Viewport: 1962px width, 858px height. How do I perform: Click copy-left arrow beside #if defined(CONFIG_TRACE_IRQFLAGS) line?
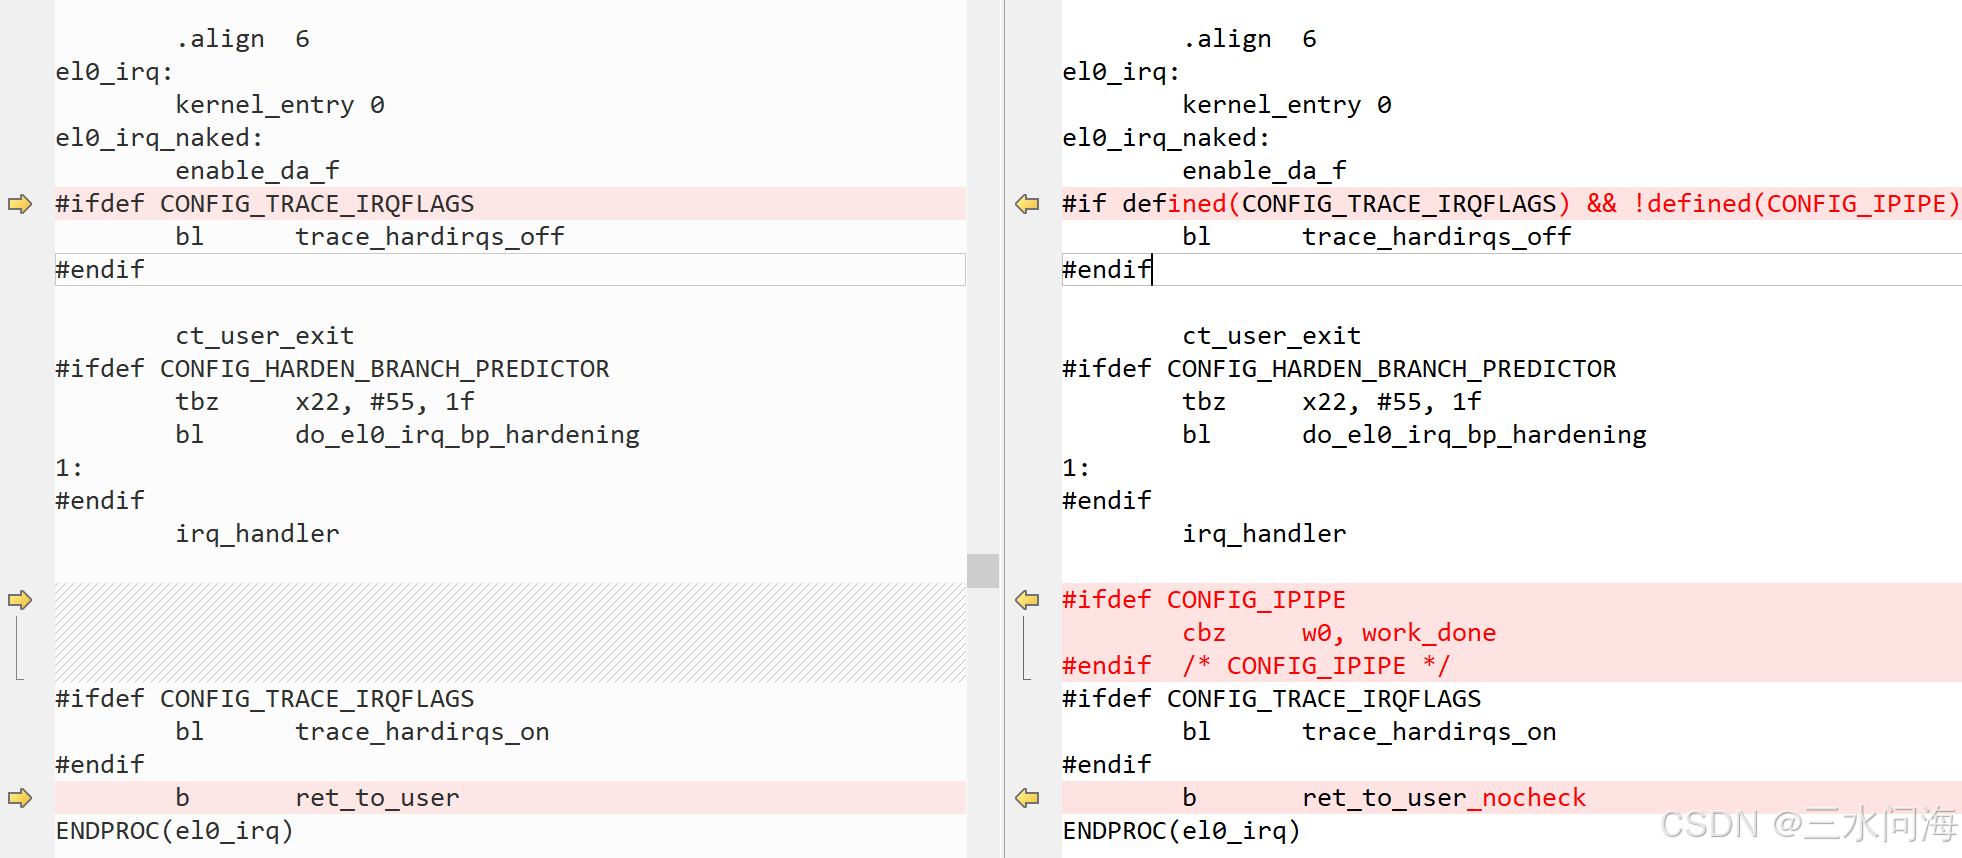click(x=1027, y=204)
